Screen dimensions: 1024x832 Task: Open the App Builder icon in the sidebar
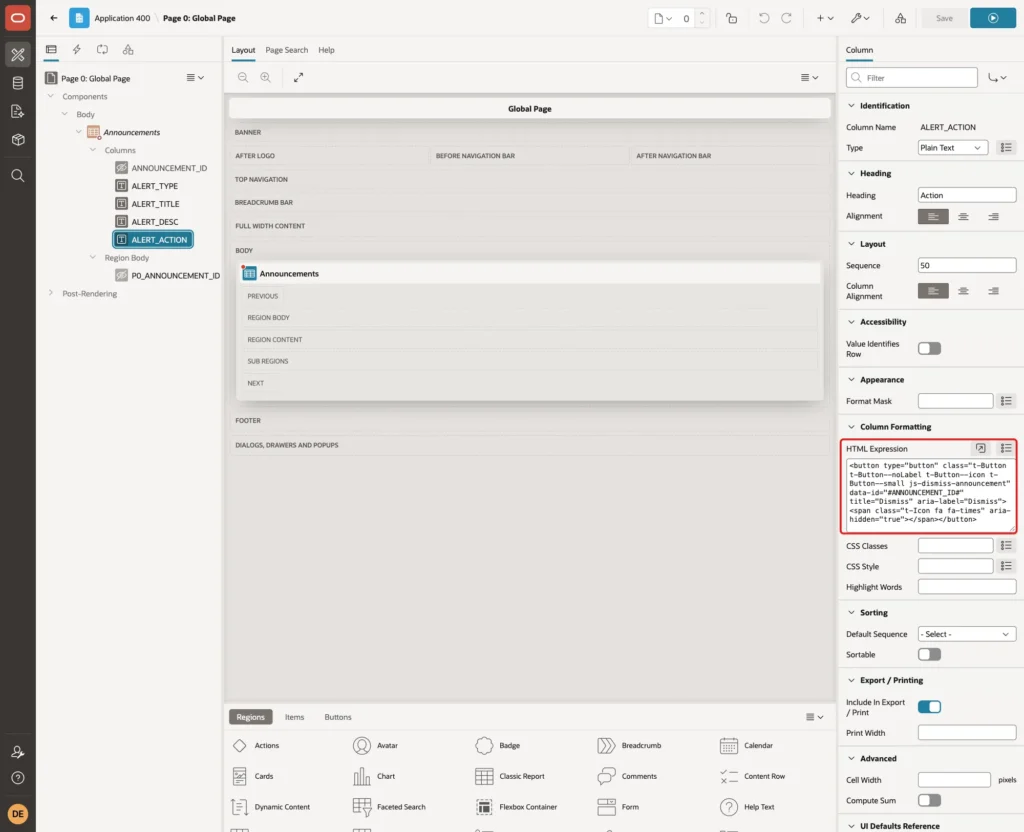click(x=18, y=55)
